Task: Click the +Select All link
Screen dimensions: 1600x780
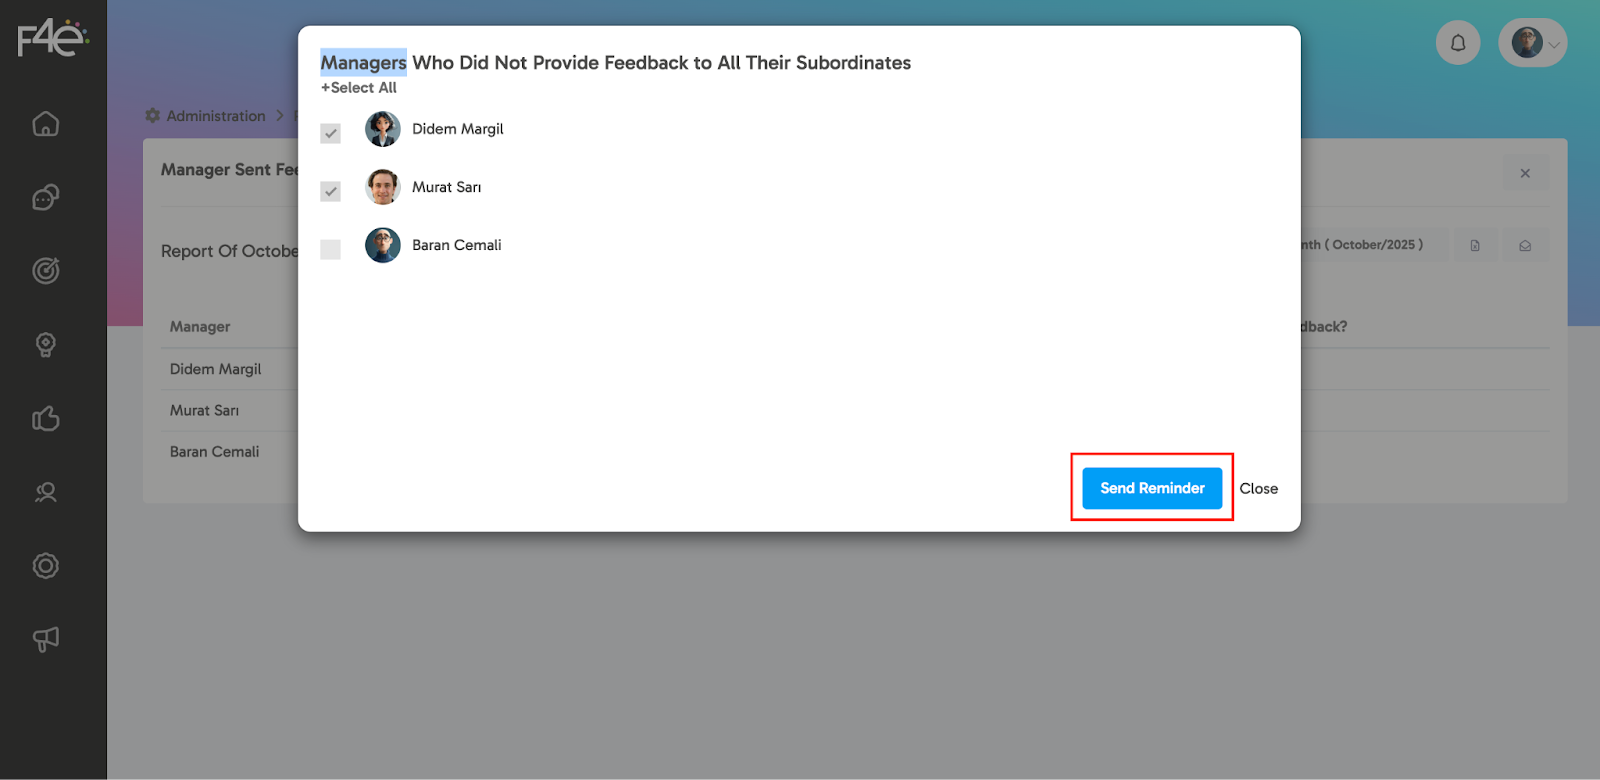Action: pyautogui.click(x=359, y=88)
